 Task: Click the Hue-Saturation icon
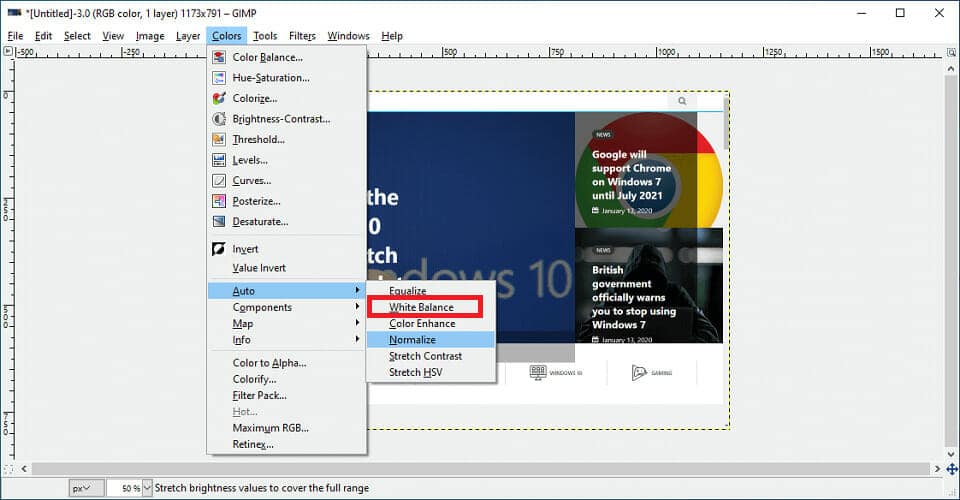pyautogui.click(x=219, y=78)
